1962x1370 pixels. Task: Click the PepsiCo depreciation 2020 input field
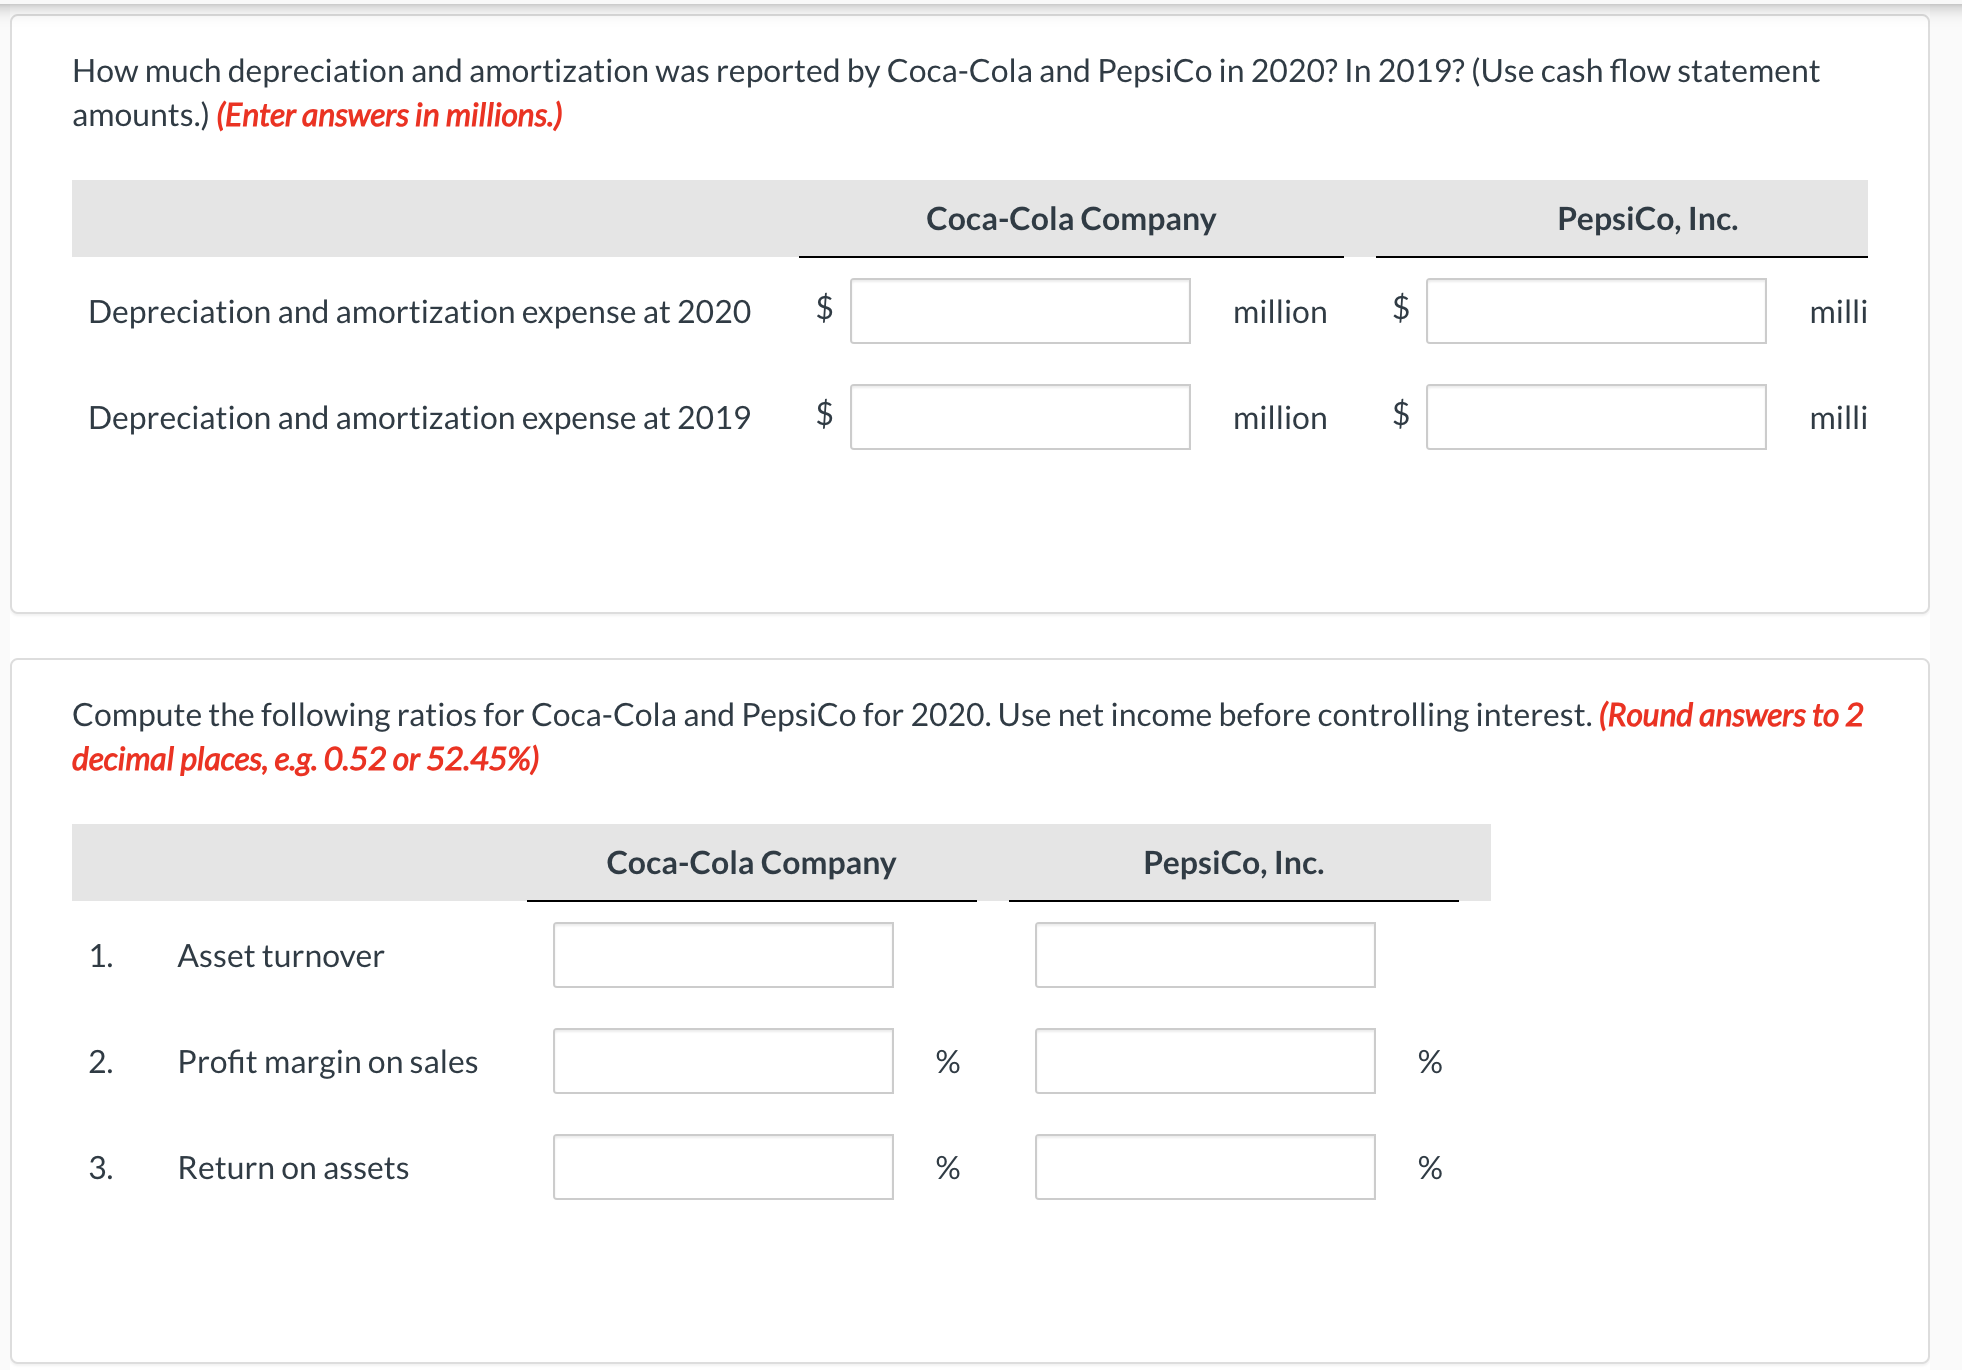coord(1596,312)
